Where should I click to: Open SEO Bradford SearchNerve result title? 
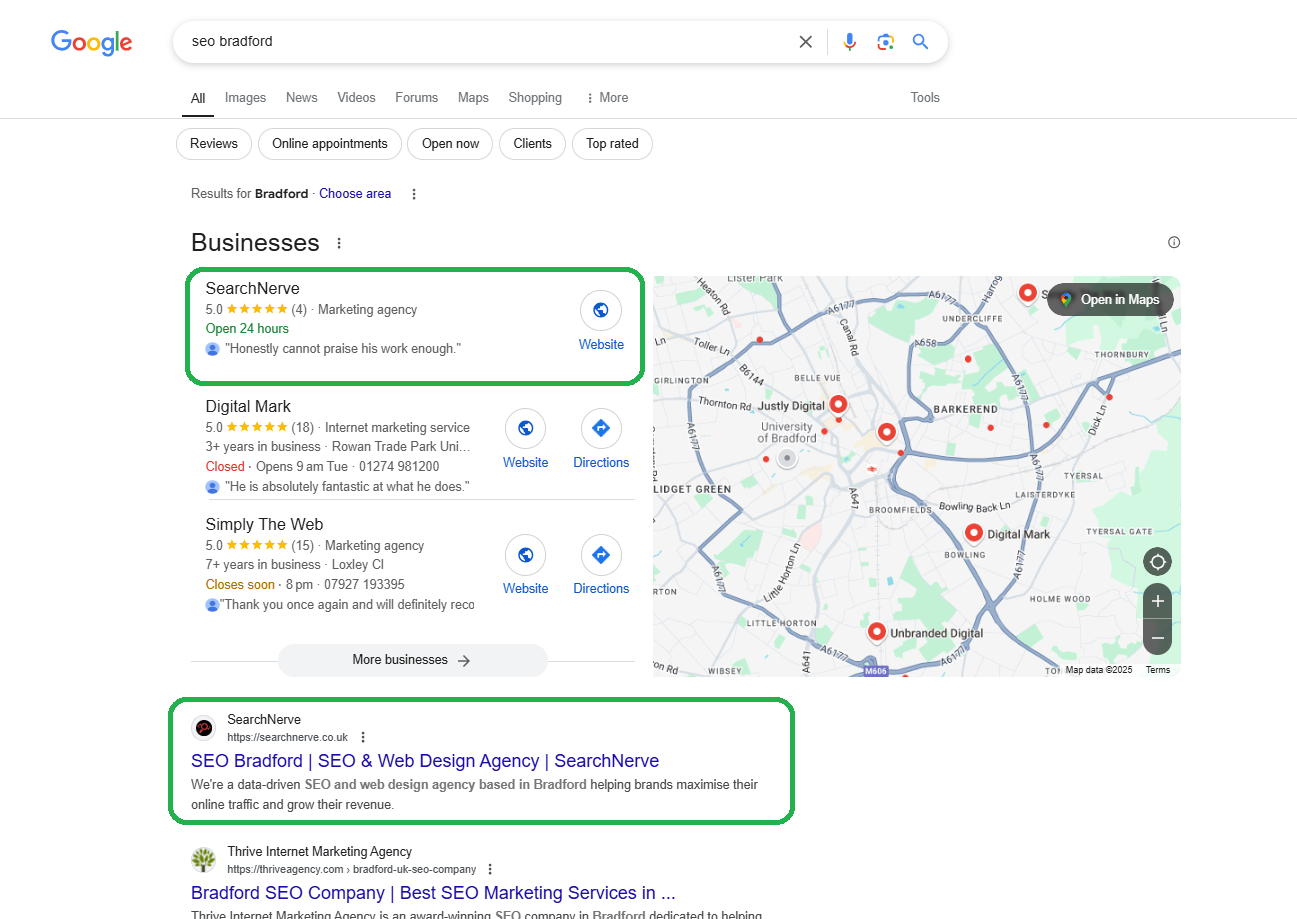click(425, 761)
